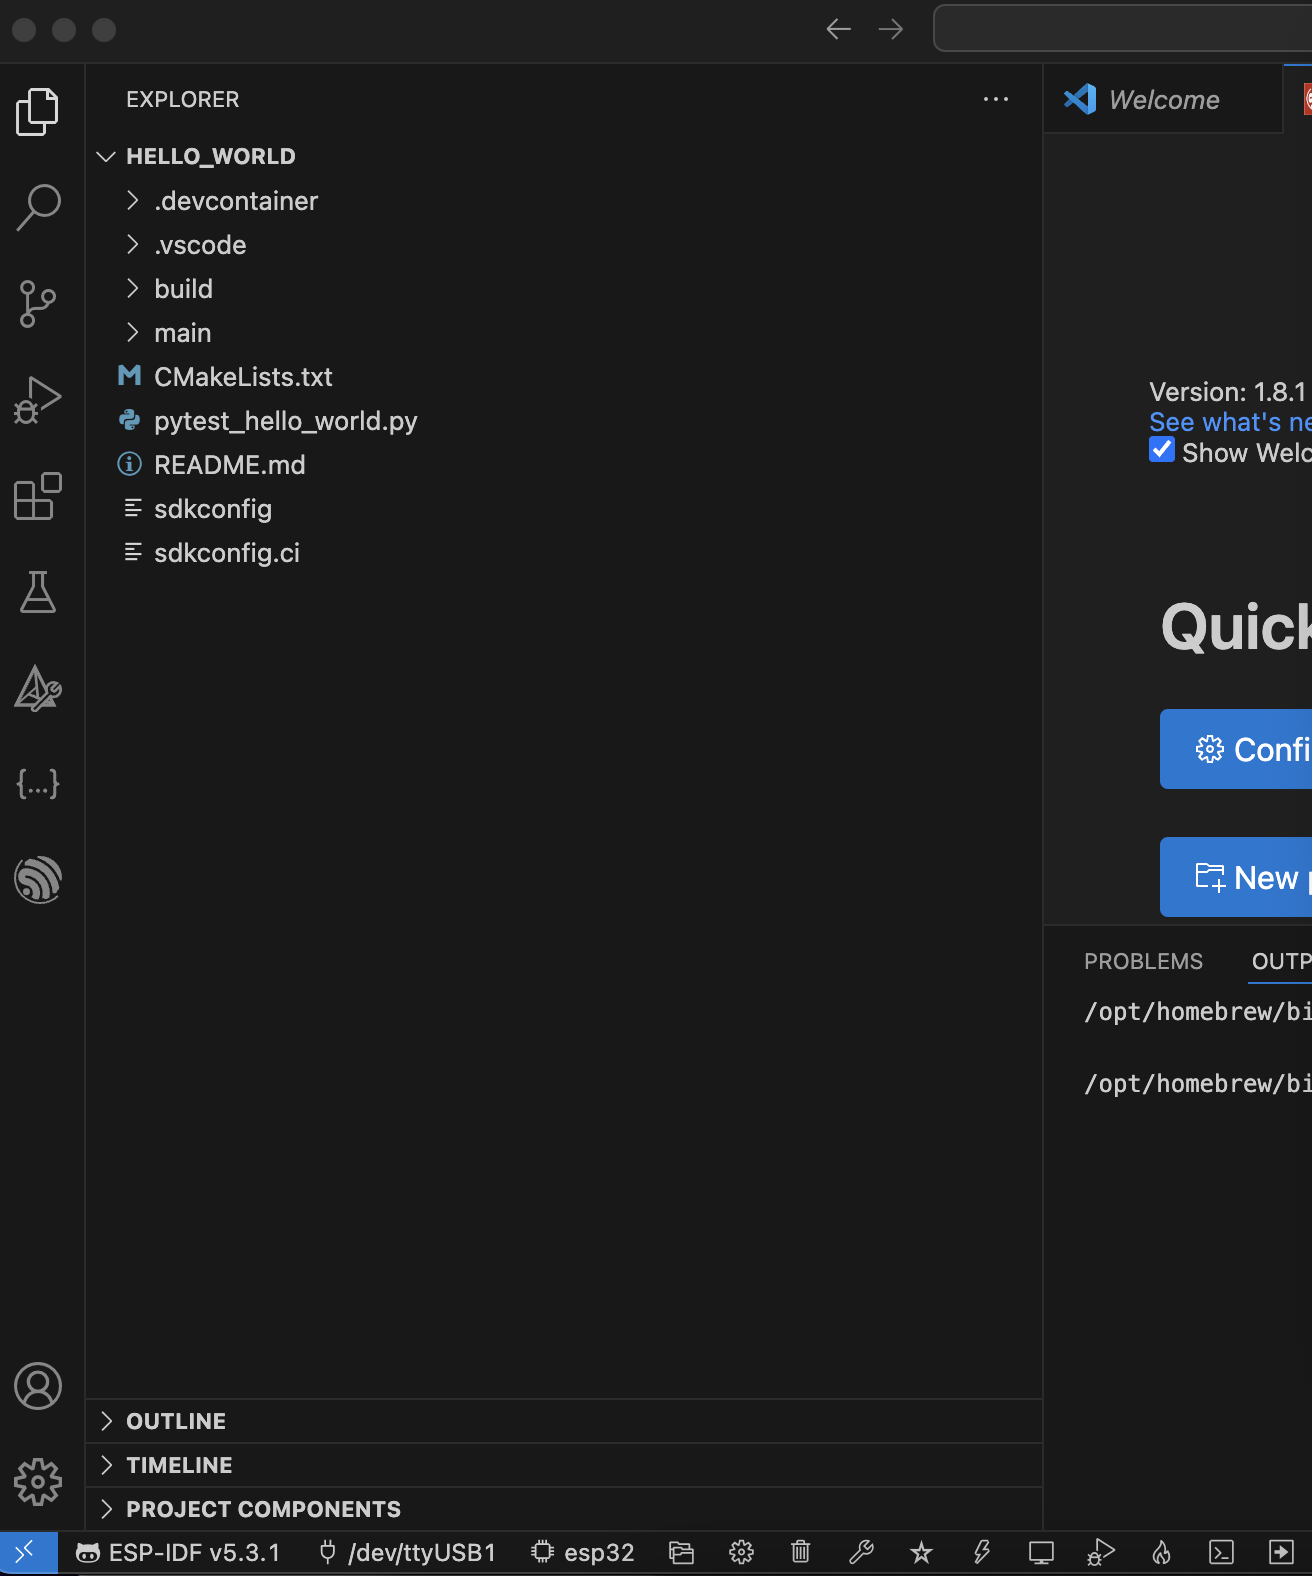This screenshot has width=1312, height=1576.
Task: Open CMakeLists.txt file
Action: pos(564,377)
